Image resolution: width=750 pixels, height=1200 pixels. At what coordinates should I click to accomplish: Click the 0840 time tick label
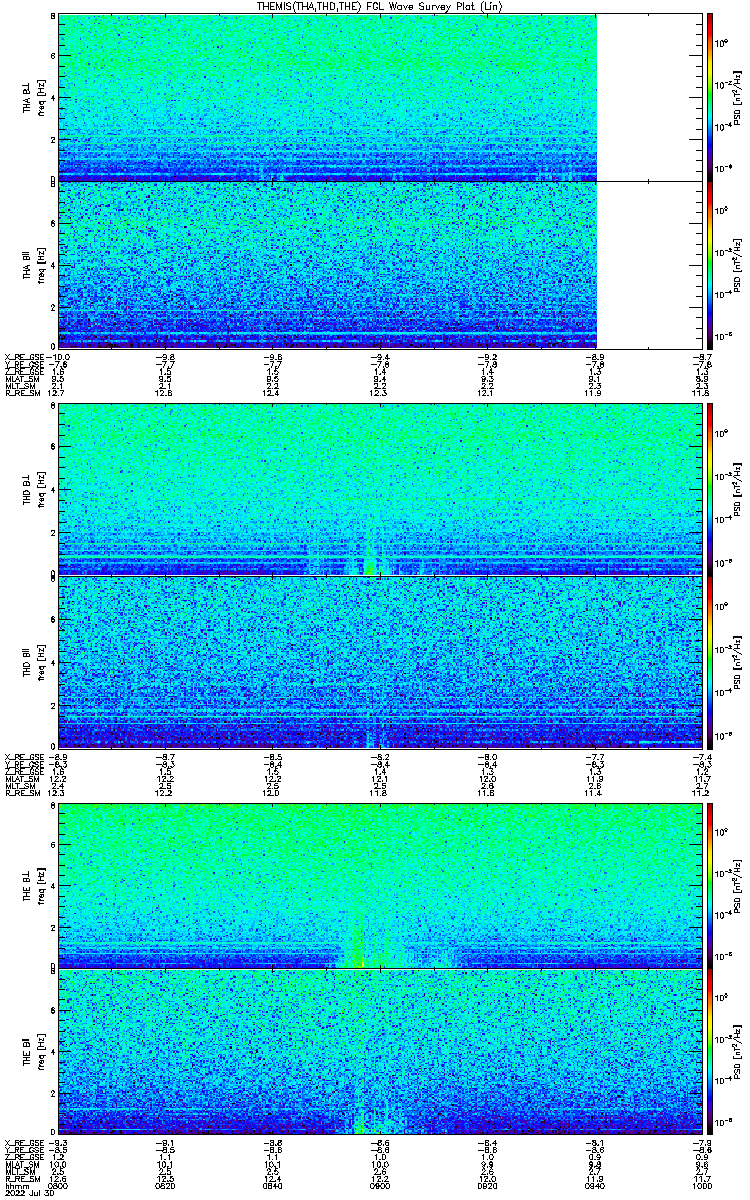[273, 1185]
